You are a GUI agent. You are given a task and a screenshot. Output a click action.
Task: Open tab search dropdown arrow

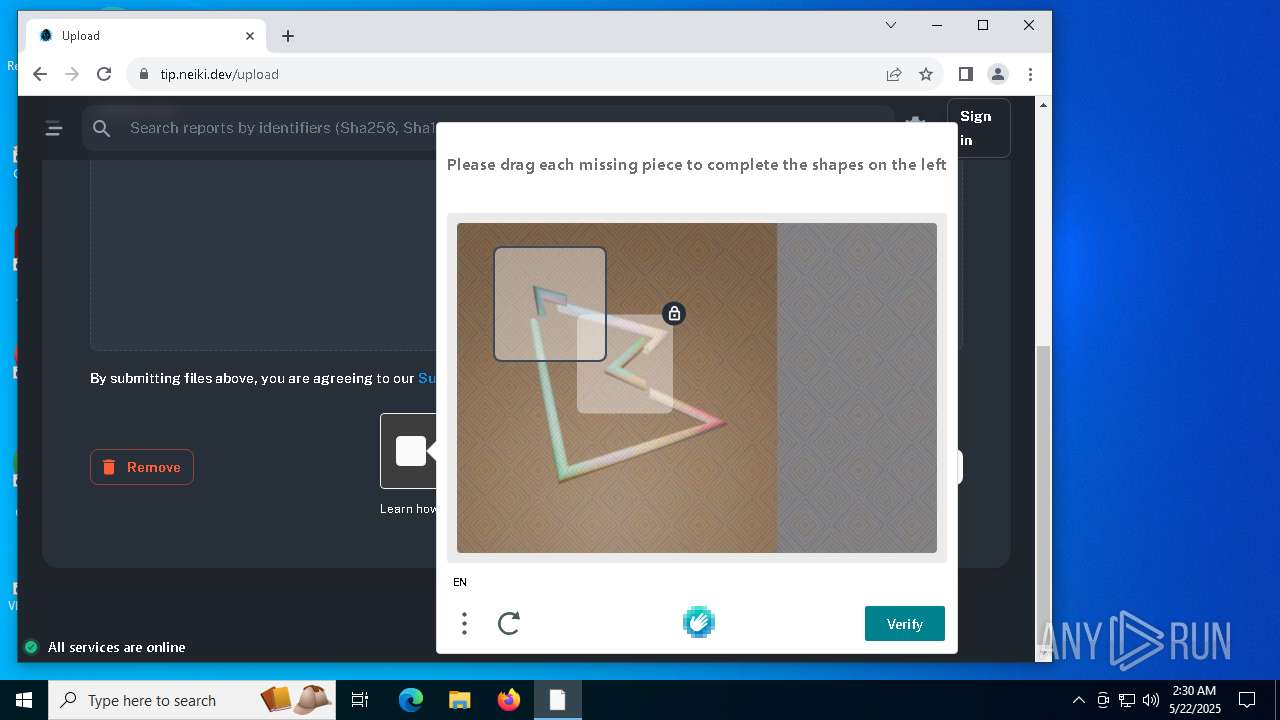pos(891,25)
